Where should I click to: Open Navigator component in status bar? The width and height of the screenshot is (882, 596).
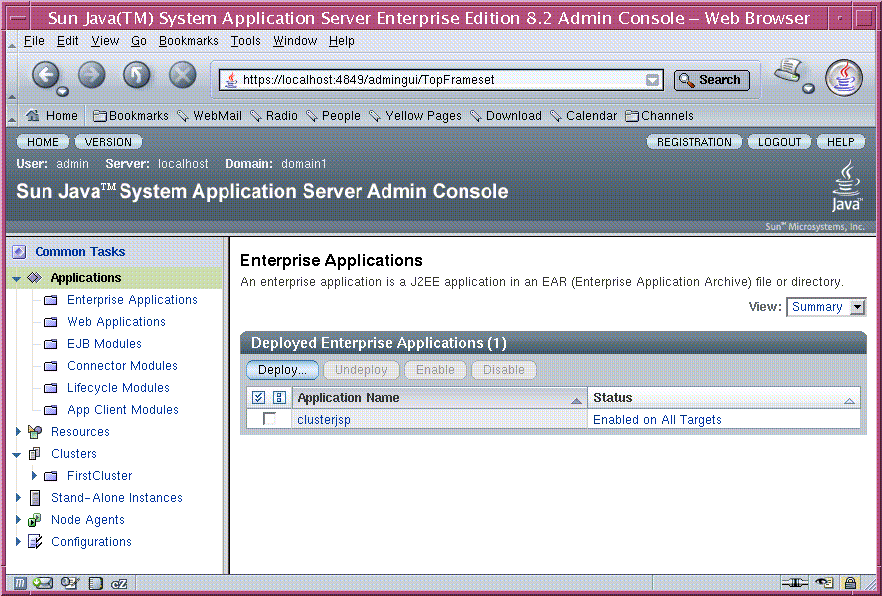(20, 583)
